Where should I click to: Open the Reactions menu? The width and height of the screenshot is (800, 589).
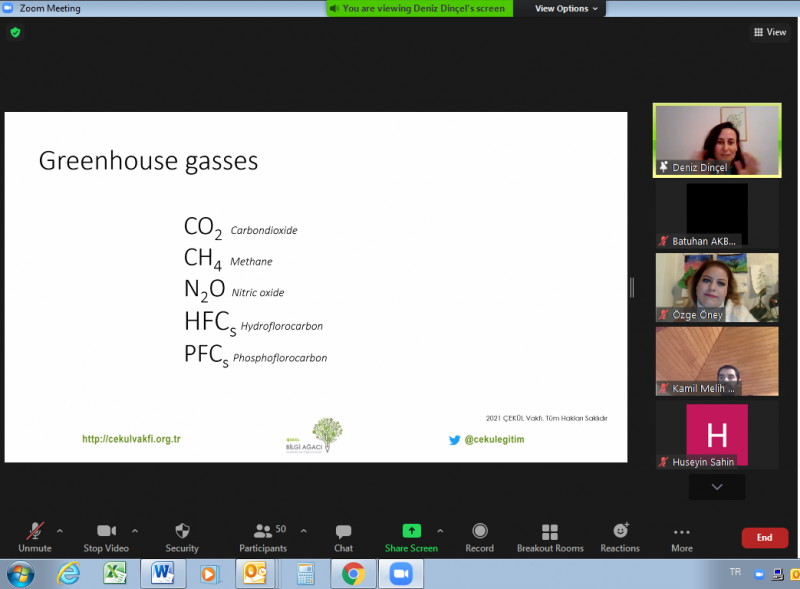pos(620,532)
